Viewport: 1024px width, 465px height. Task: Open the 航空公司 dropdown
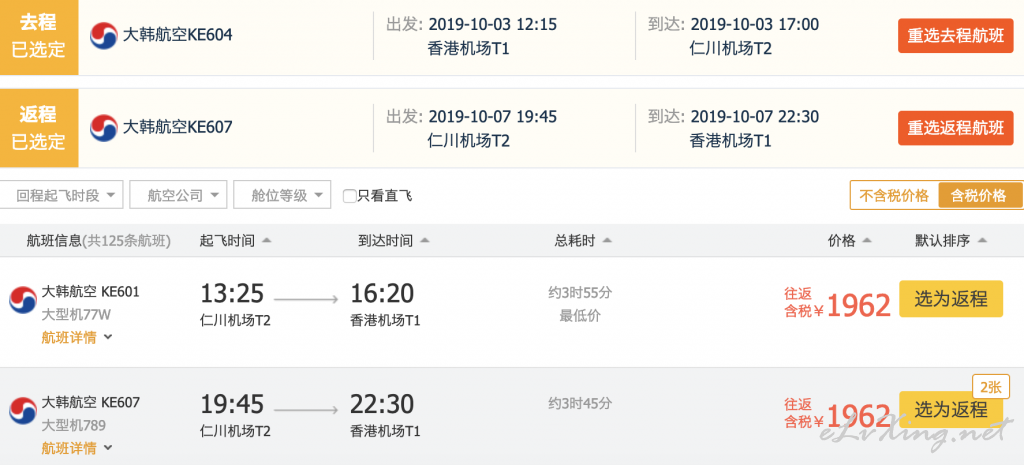[178, 195]
